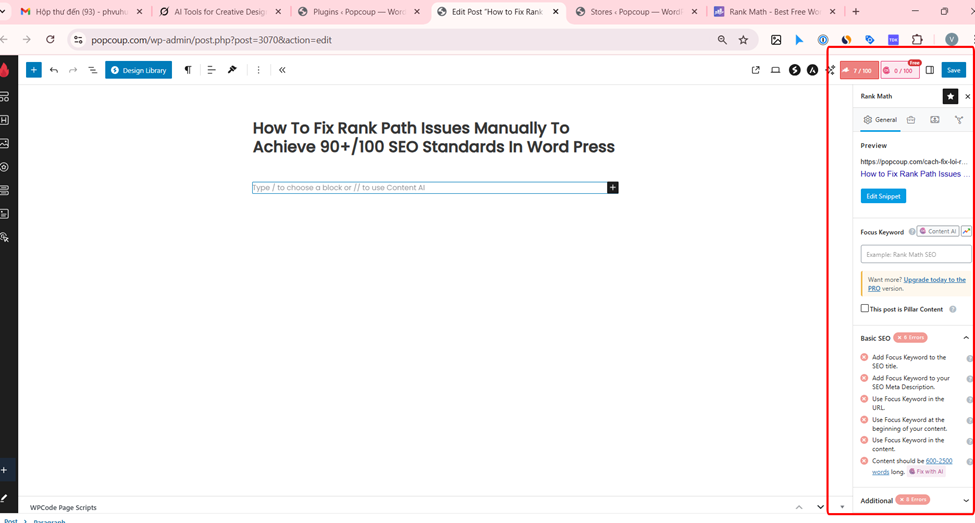Viewport: 975px width, 523px height.
Task: Bookmark this page with star icon
Action: point(743,40)
